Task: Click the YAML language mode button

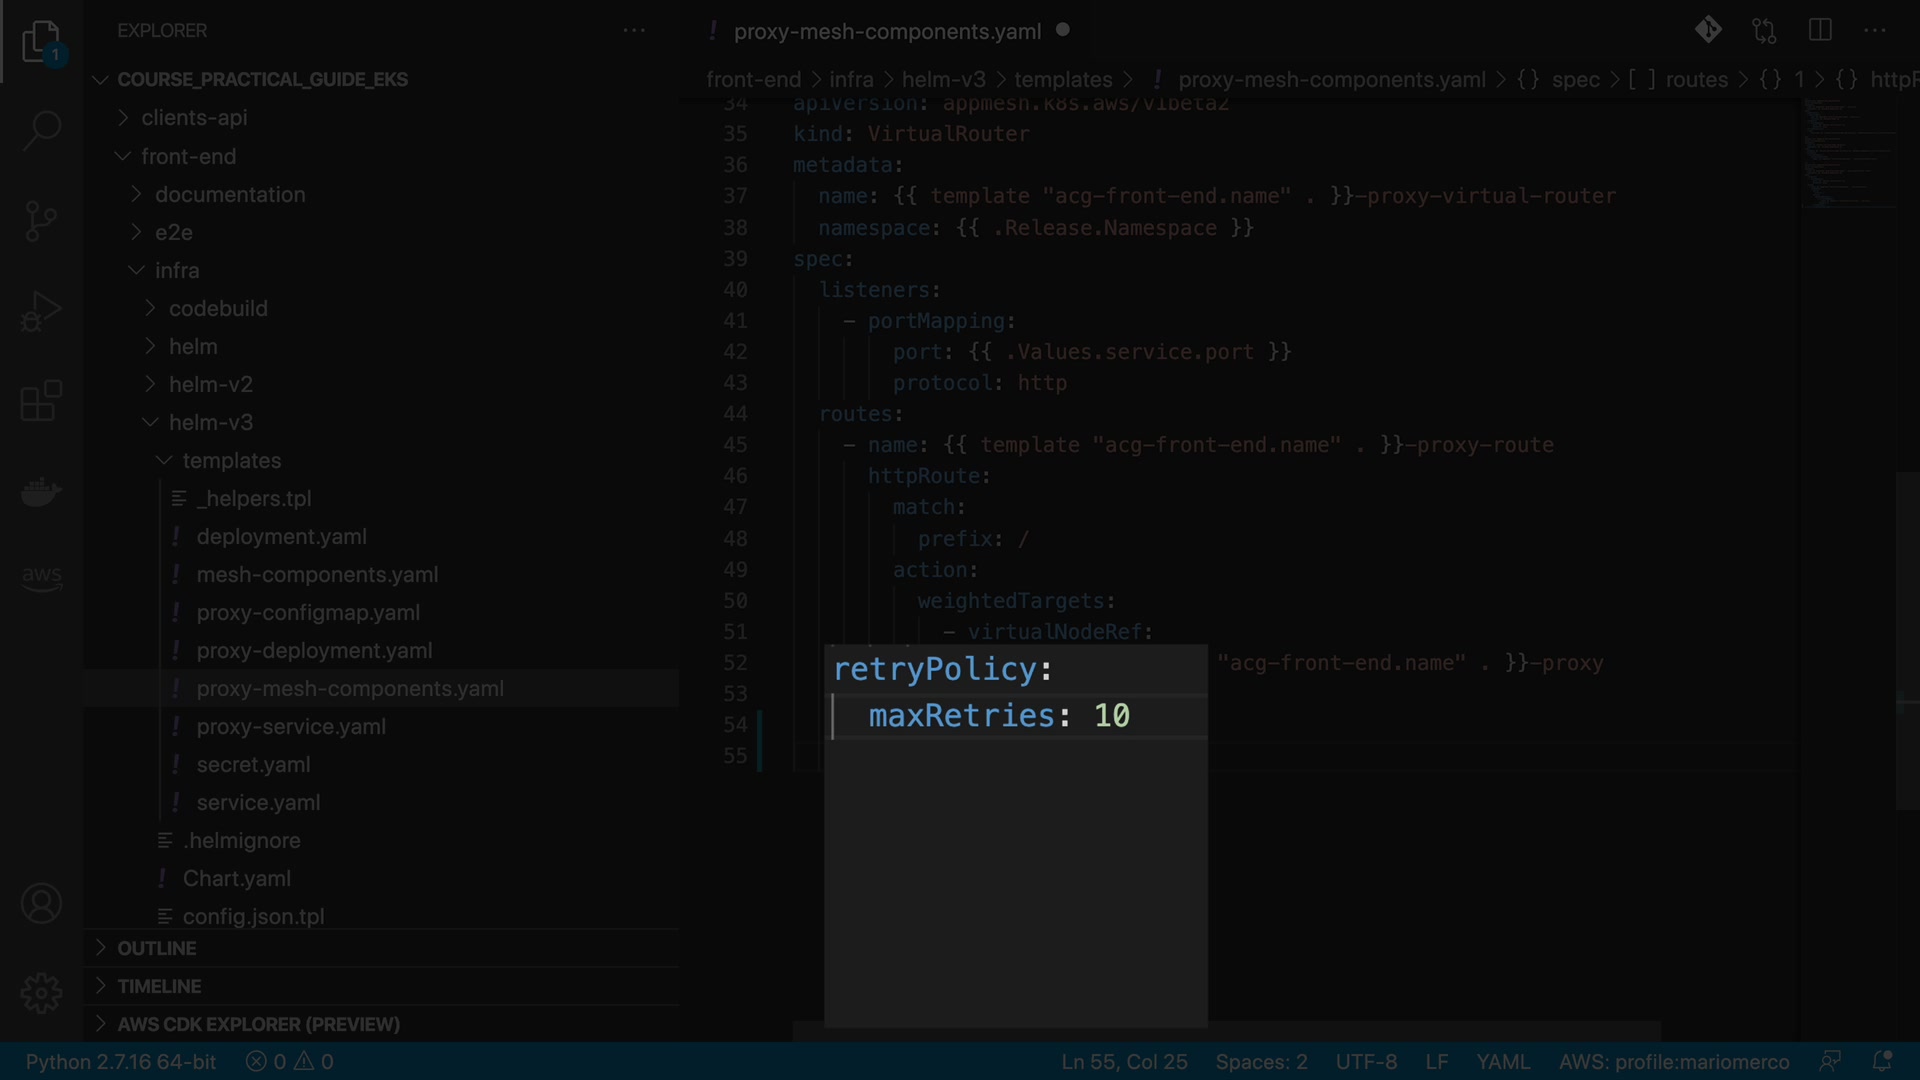Action: tap(1502, 1062)
